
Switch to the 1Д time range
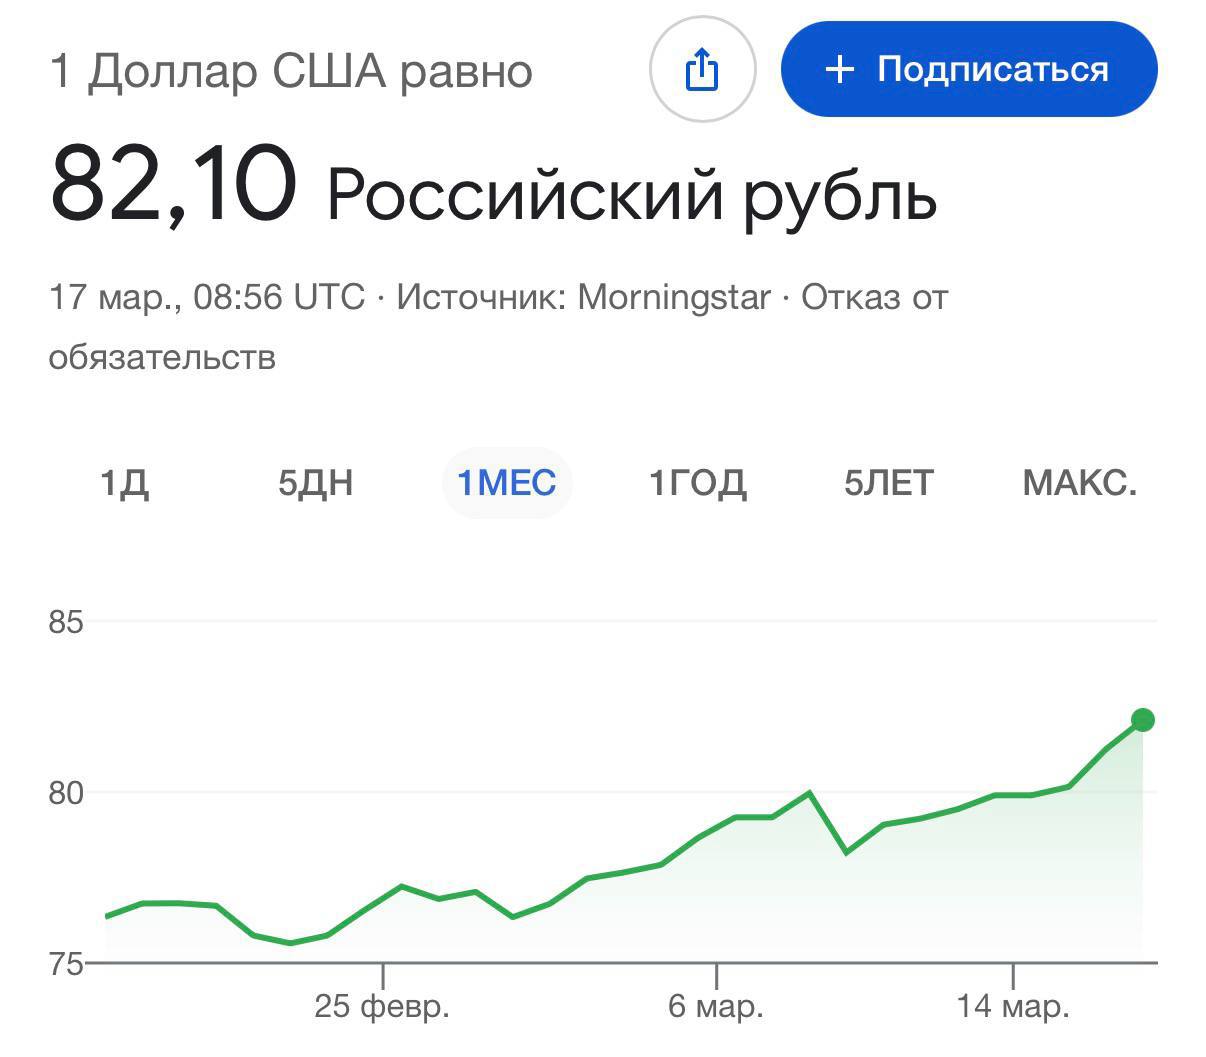point(124,483)
